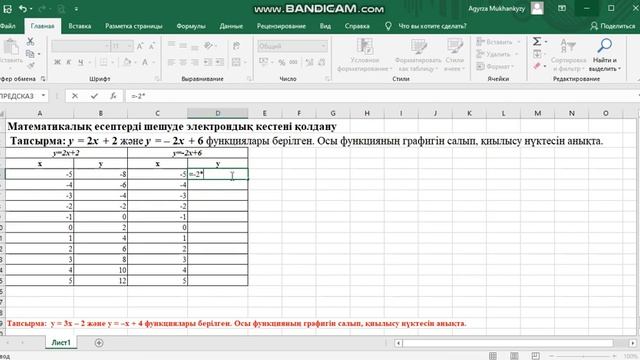Toggle Italic formatting (К)
This screenshot has height=360, width=640.
(x=69, y=62)
